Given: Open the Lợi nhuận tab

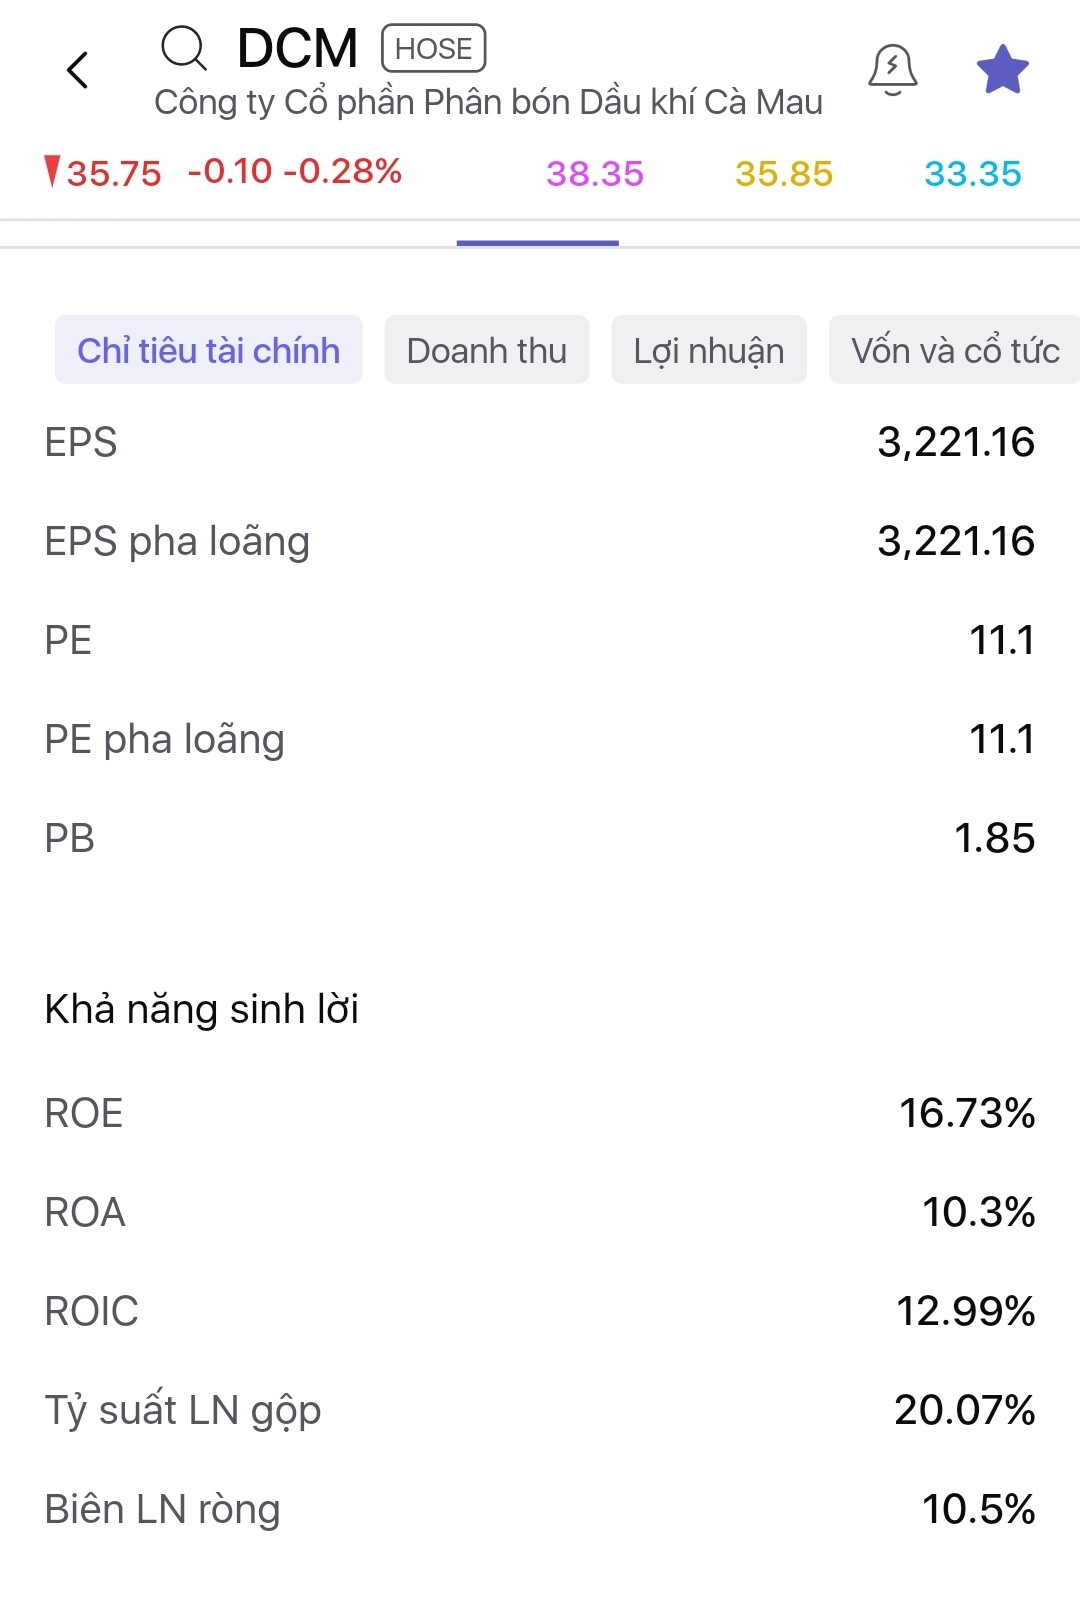Looking at the screenshot, I should point(708,350).
